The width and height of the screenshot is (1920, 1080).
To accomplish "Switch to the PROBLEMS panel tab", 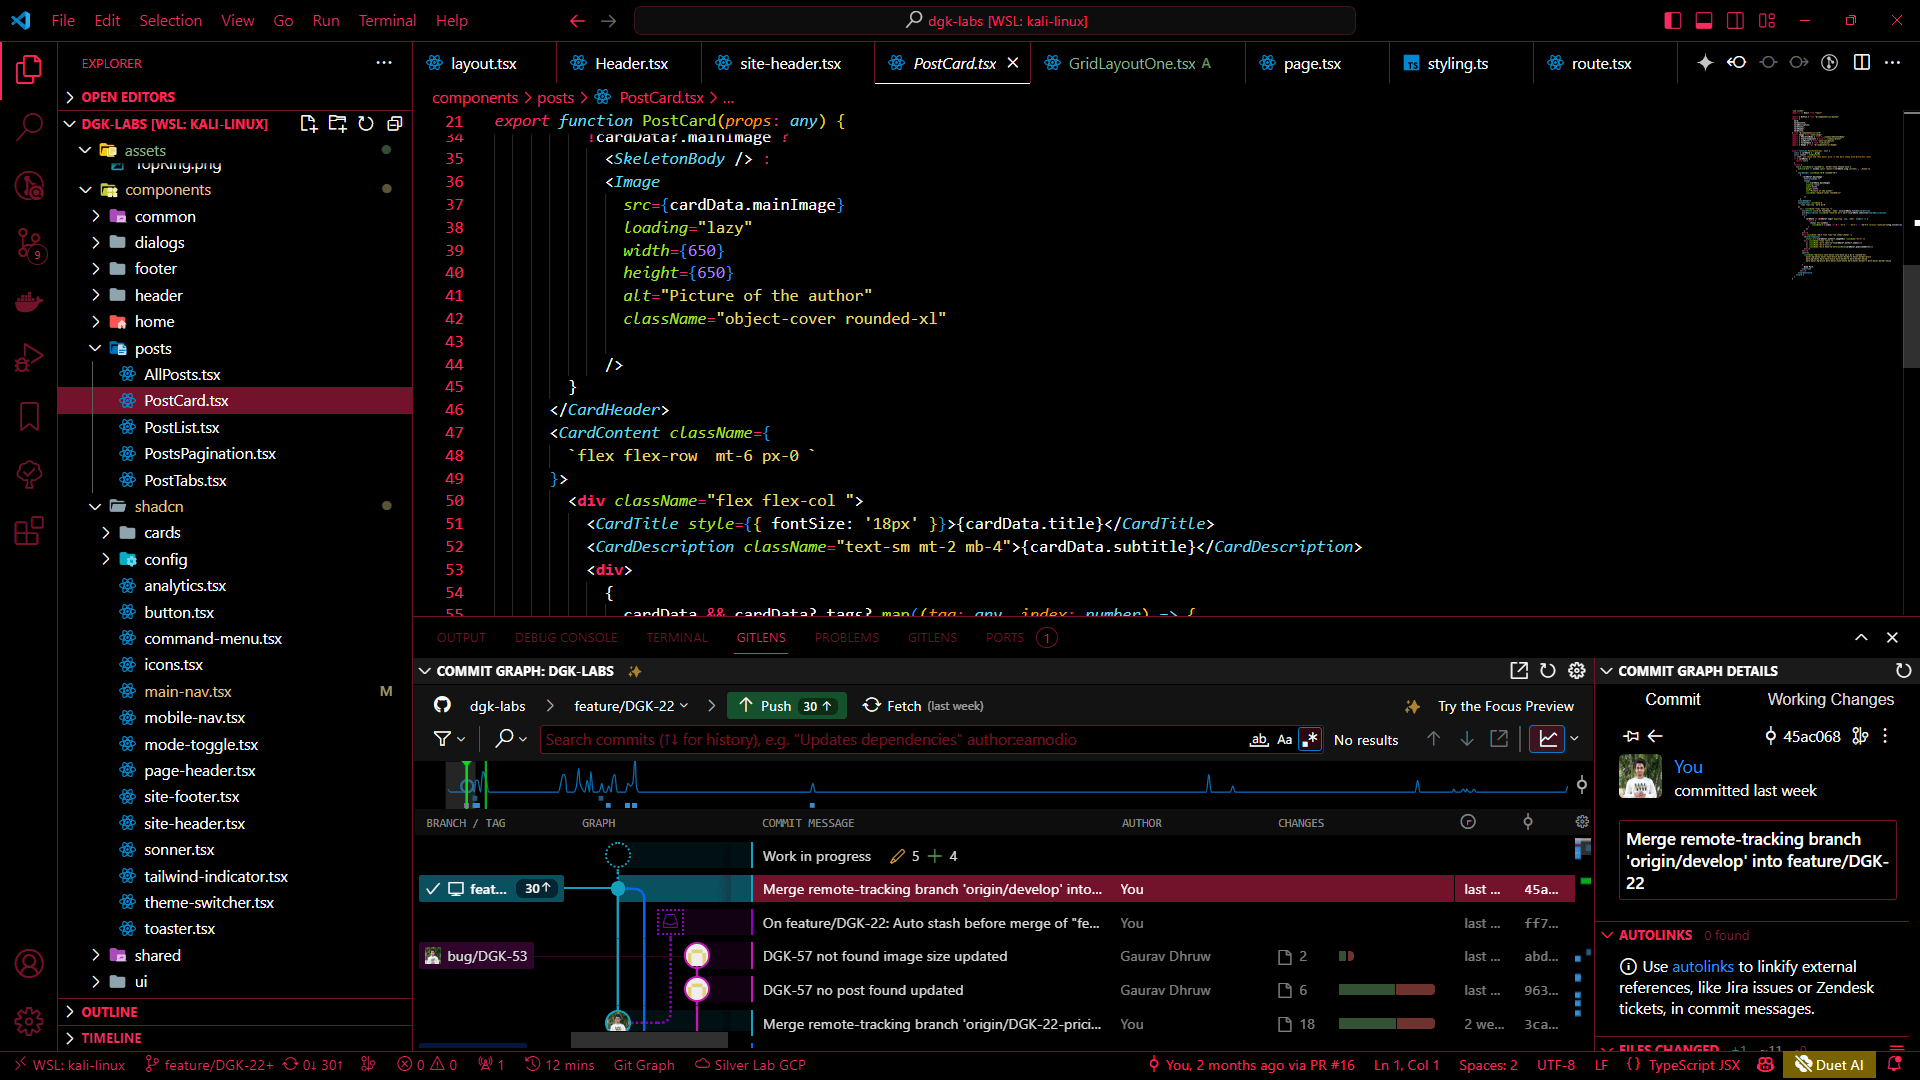I will pyautogui.click(x=846, y=638).
